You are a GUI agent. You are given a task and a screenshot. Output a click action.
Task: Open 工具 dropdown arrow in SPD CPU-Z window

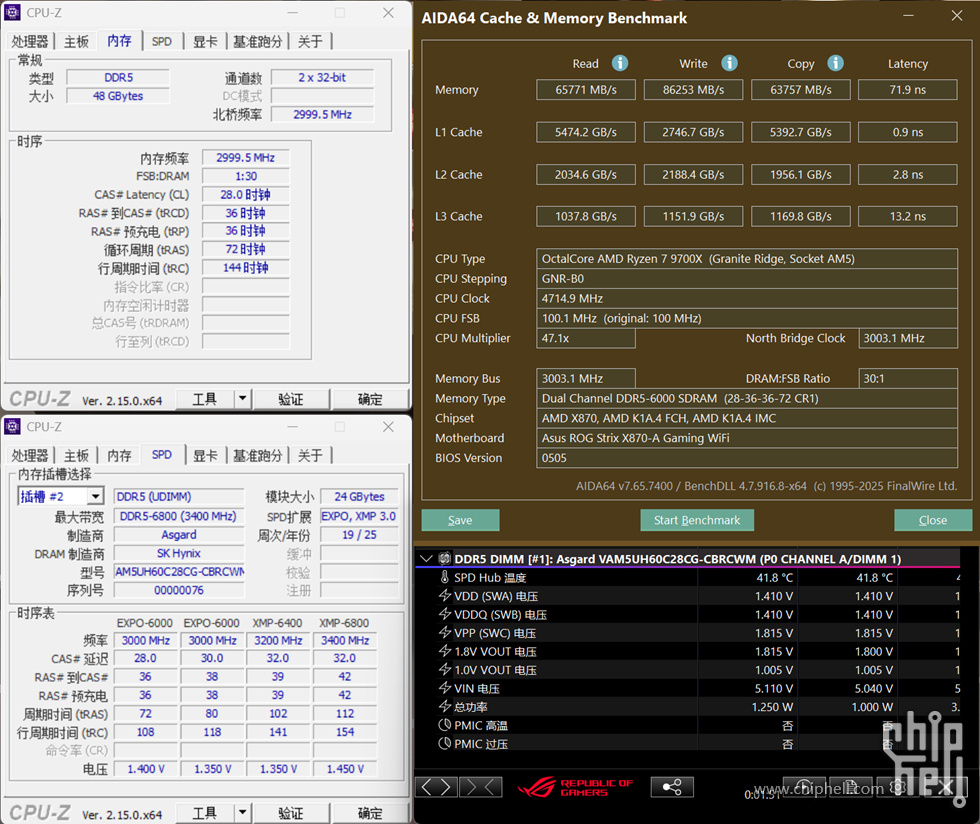point(242,812)
